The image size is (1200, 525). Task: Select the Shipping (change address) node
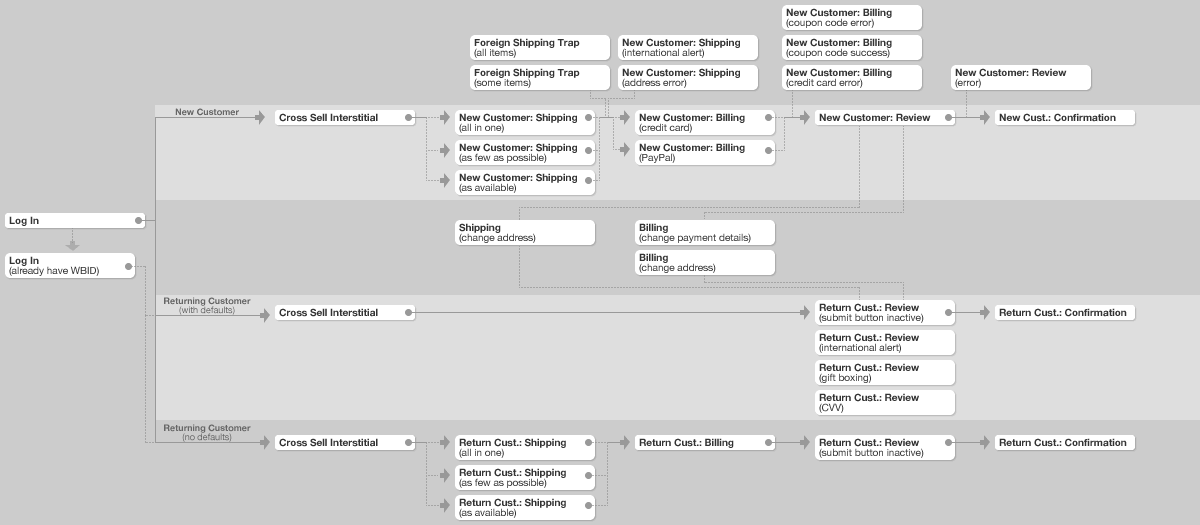click(525, 232)
